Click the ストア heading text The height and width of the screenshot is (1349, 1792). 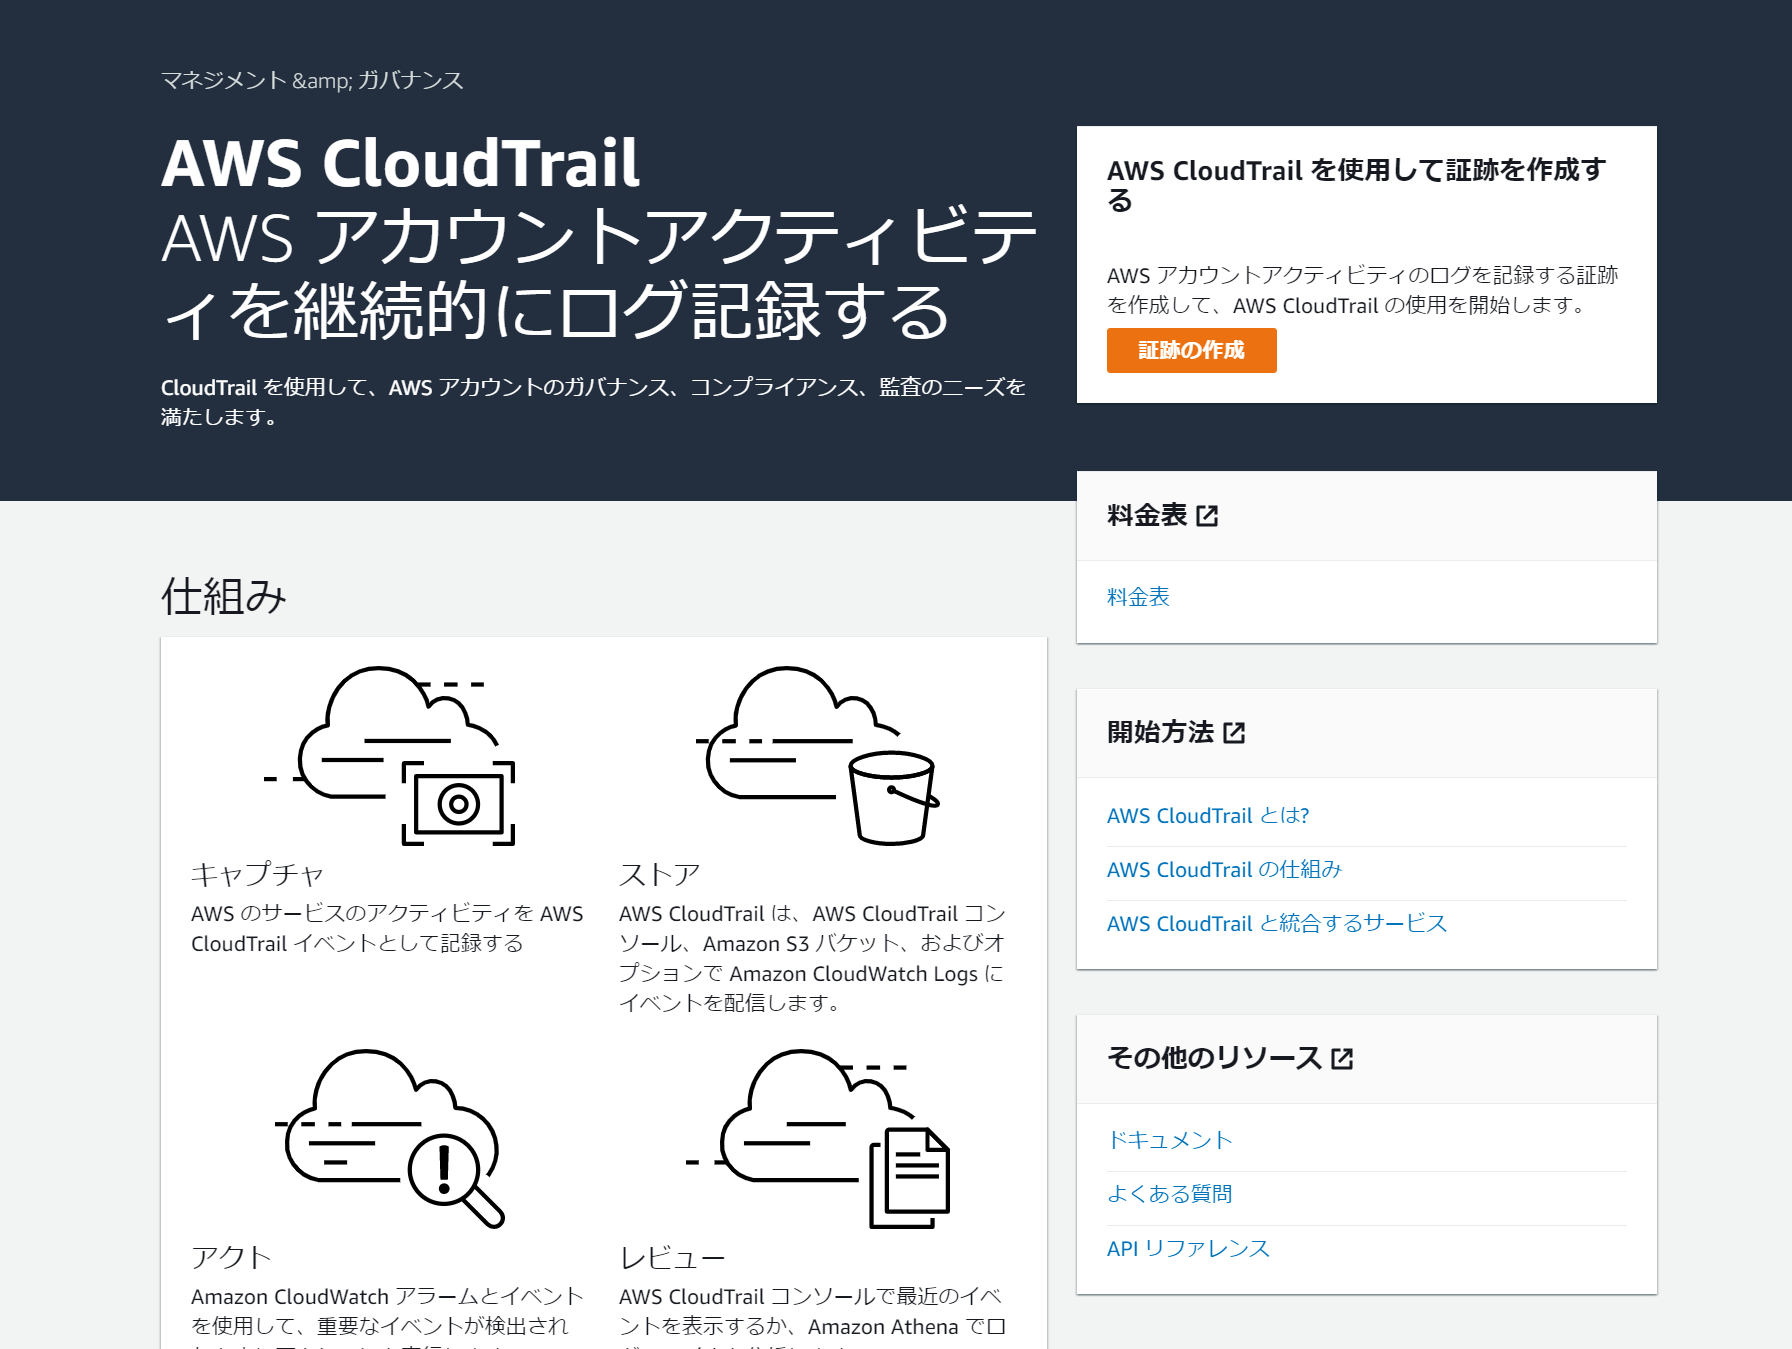coord(659,875)
